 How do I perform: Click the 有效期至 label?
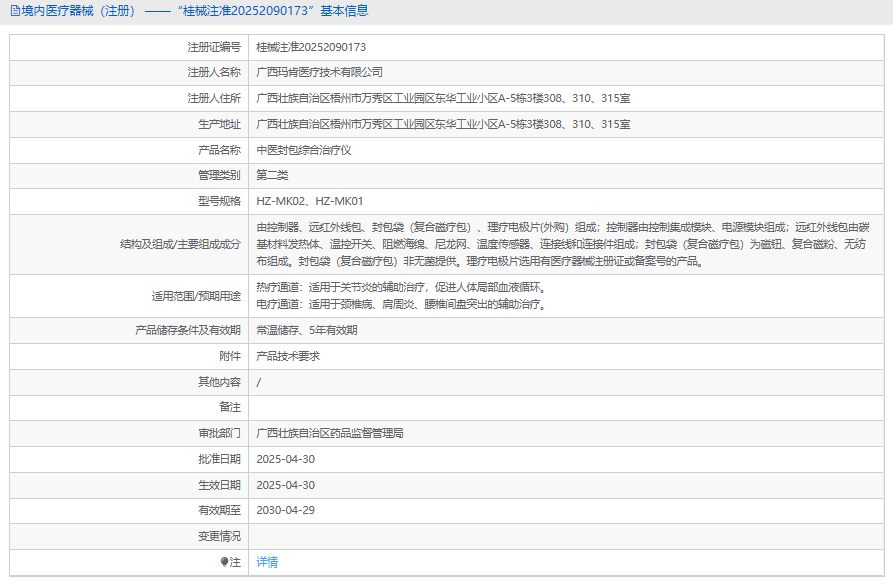tap(219, 511)
